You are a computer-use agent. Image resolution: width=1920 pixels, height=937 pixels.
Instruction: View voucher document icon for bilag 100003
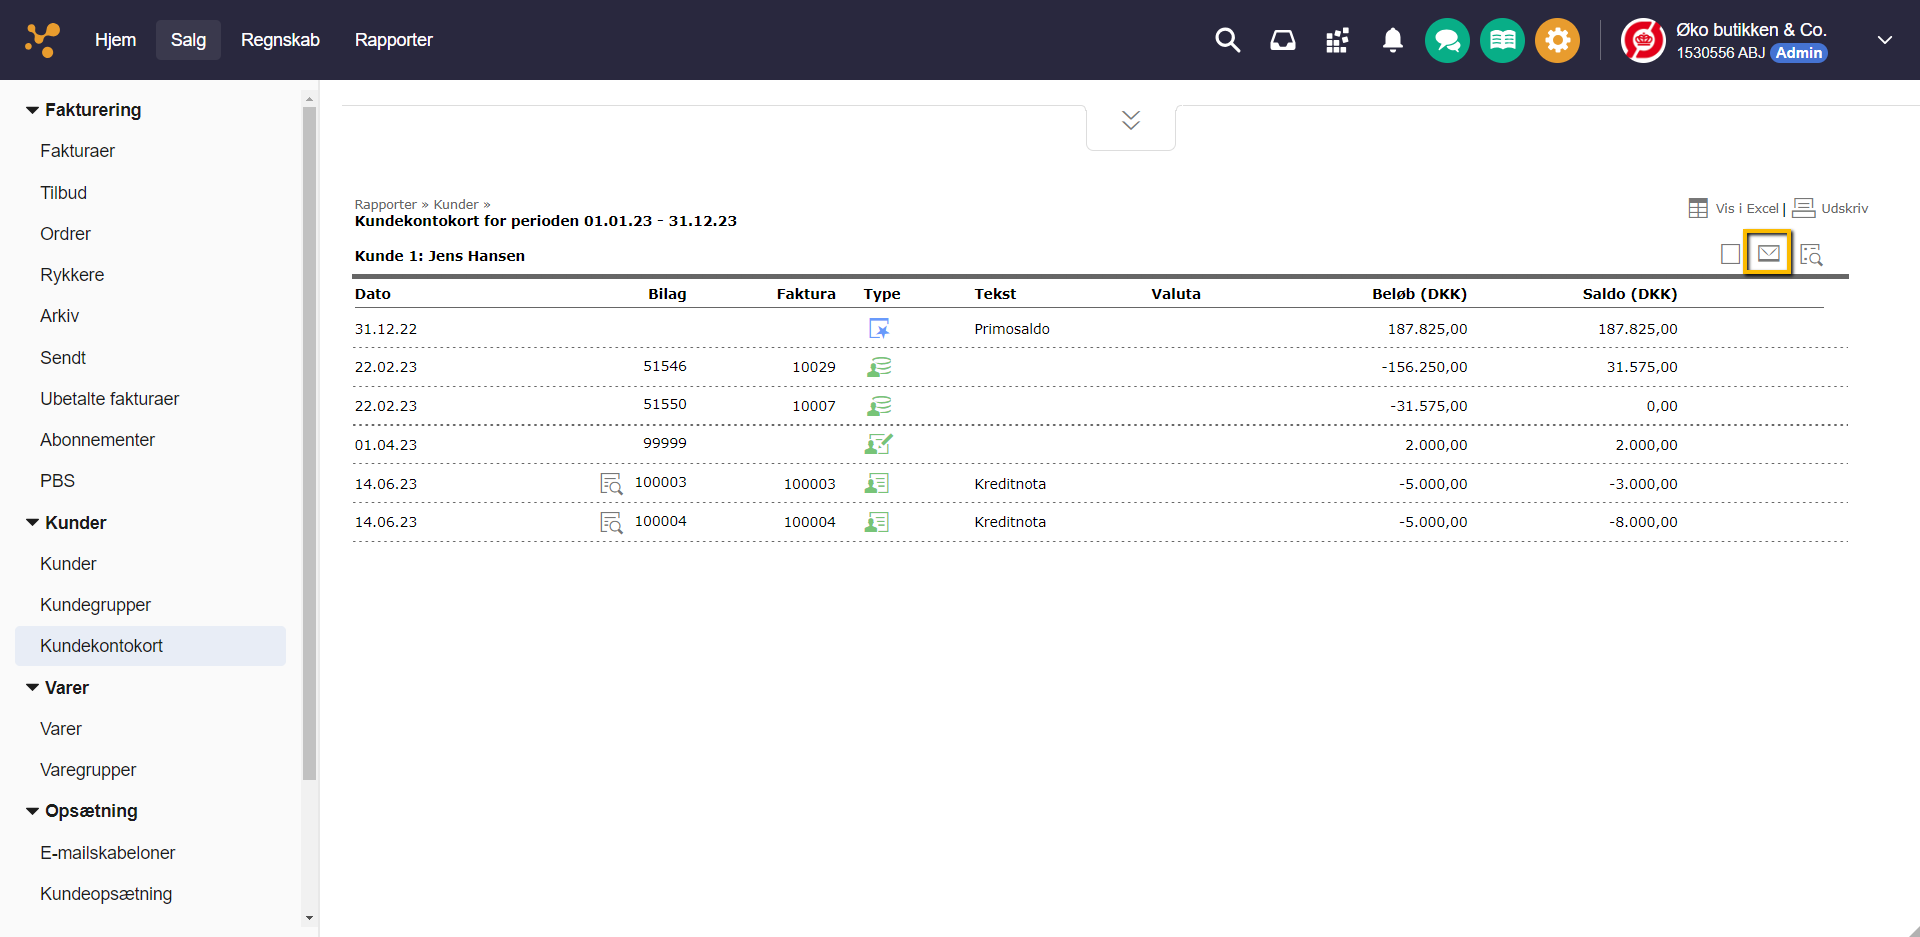pos(611,484)
